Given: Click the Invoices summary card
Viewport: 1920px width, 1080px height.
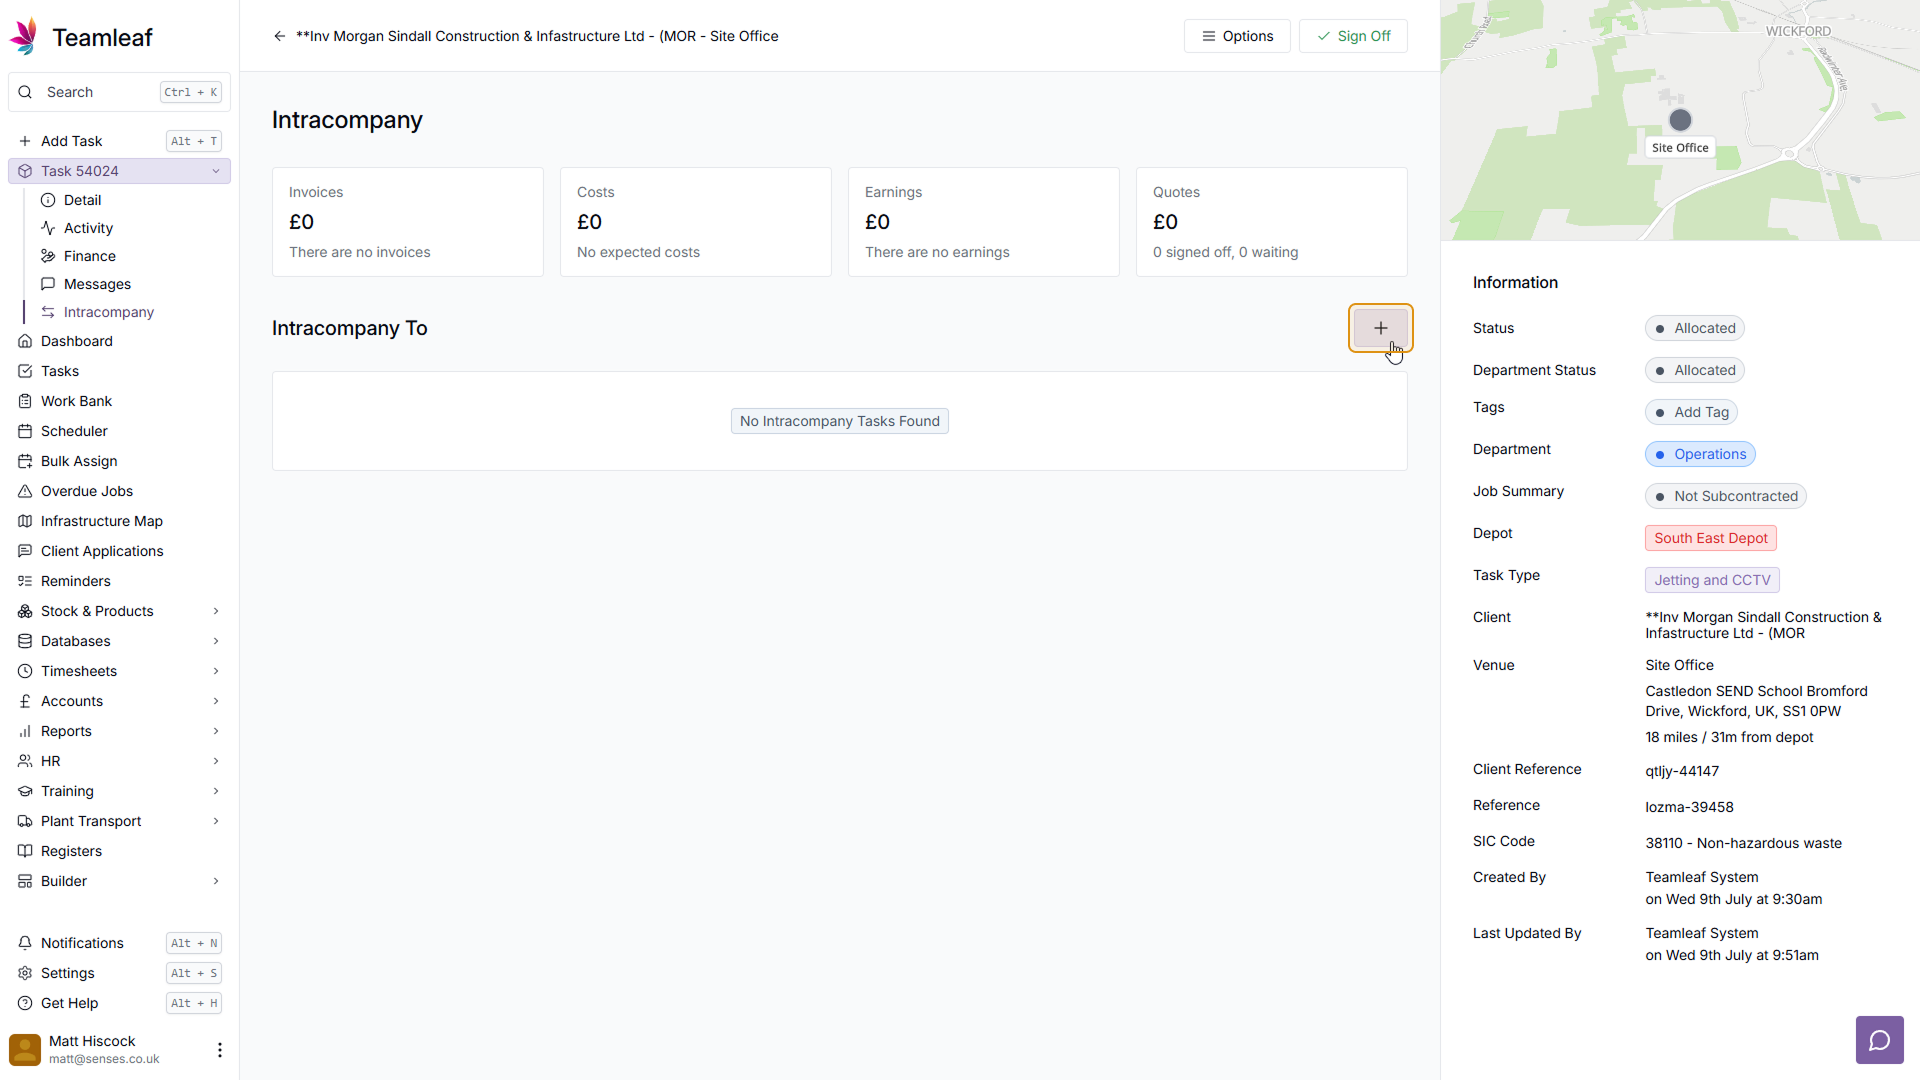Looking at the screenshot, I should [408, 222].
